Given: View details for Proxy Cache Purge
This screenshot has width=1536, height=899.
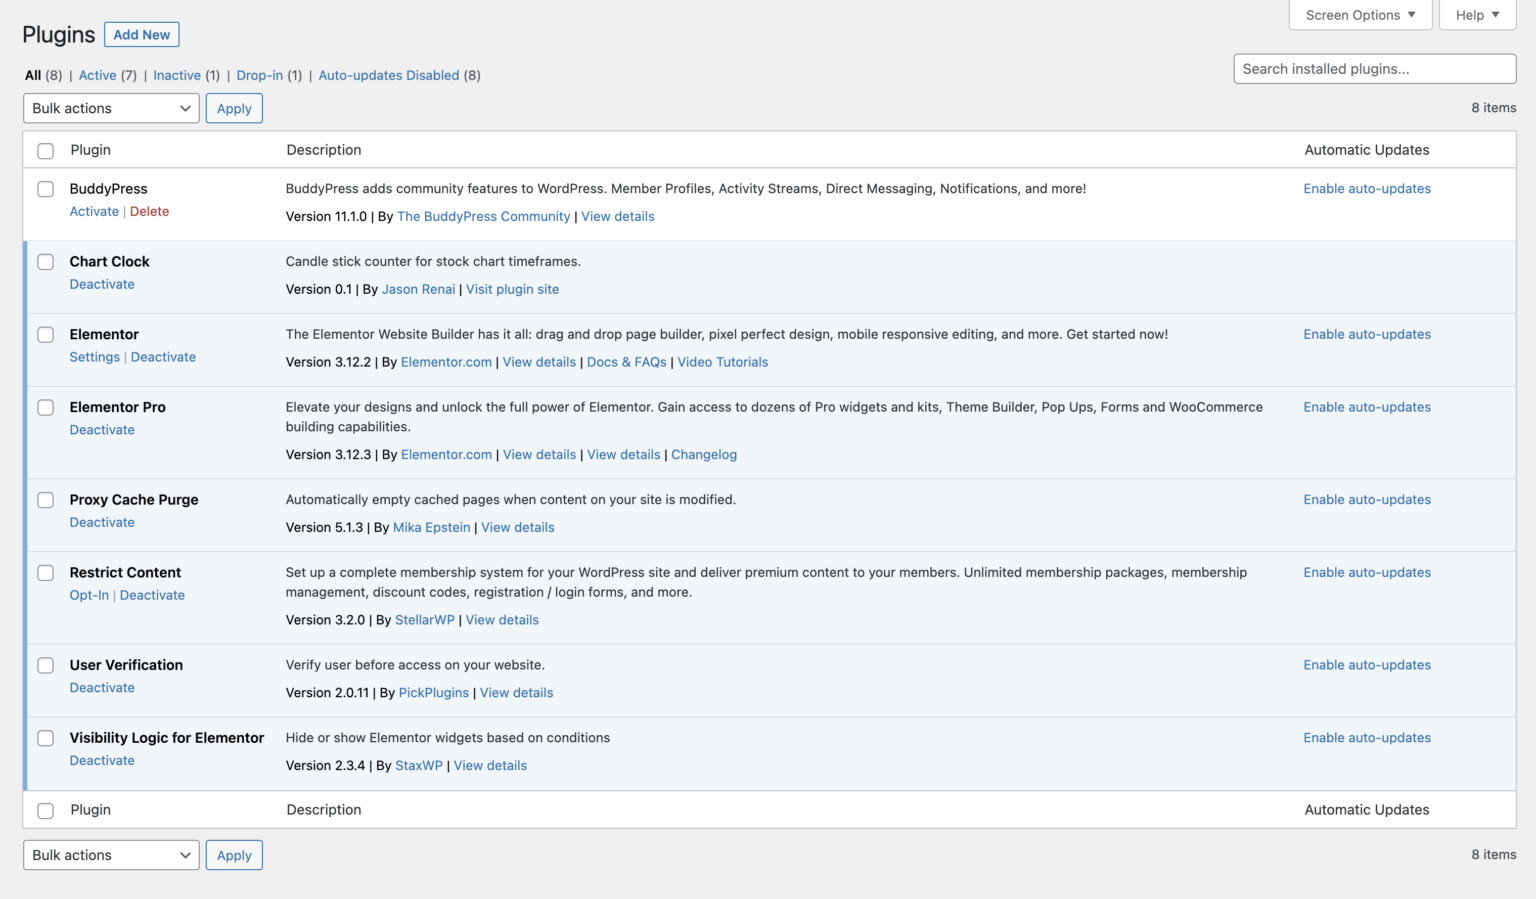Looking at the screenshot, I should point(518,527).
